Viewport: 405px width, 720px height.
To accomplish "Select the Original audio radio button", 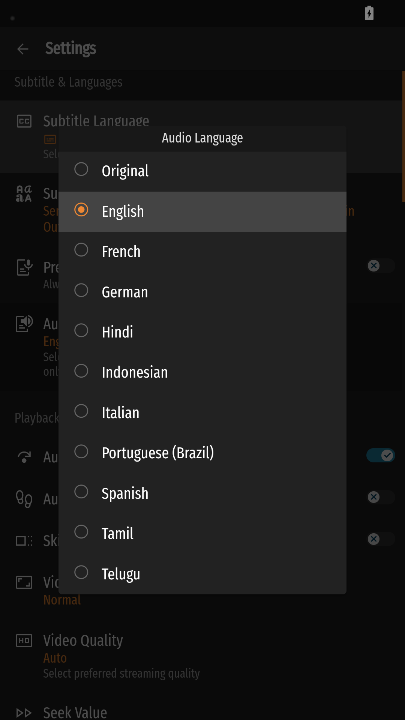I will [202, 171].
